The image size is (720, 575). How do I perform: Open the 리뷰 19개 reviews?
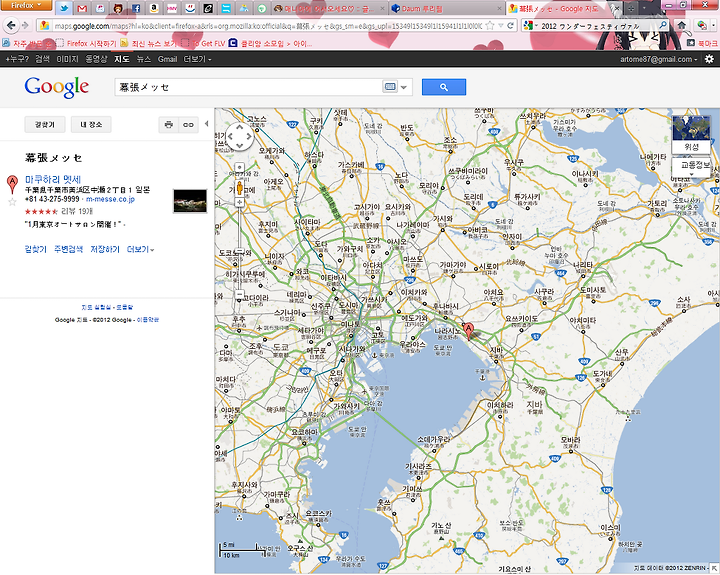[77, 211]
